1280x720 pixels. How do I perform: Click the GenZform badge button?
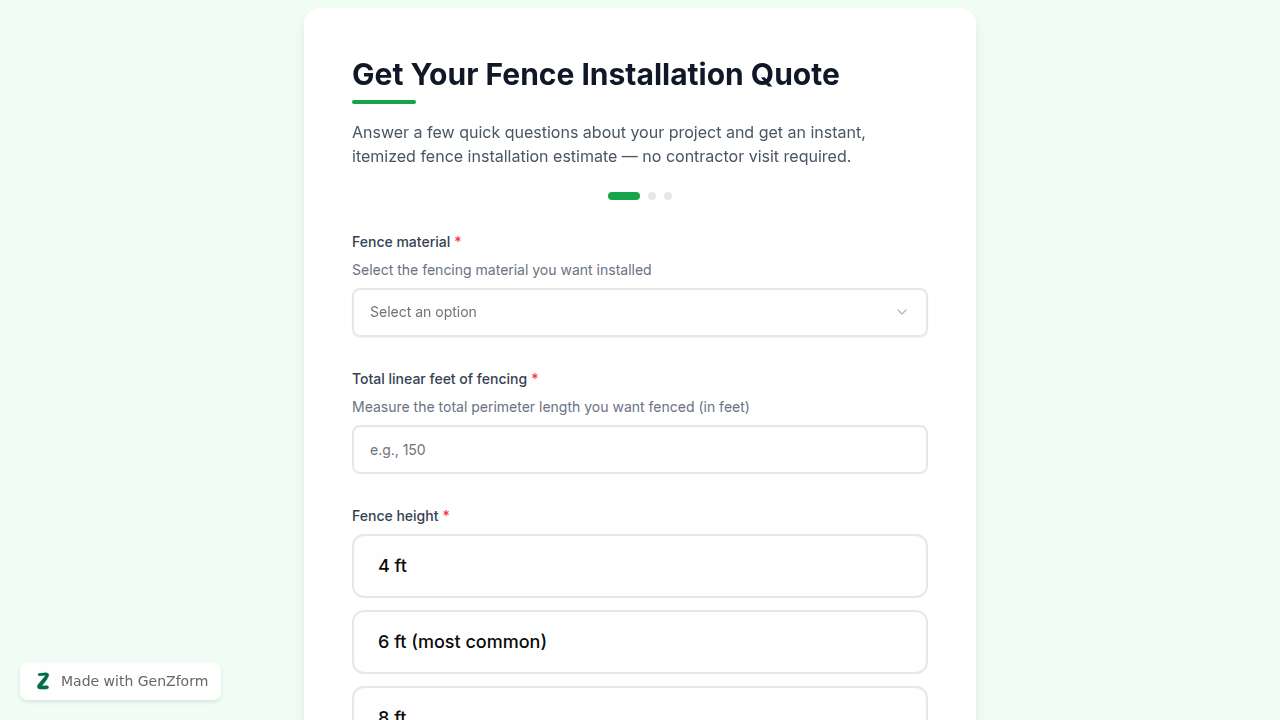120,681
